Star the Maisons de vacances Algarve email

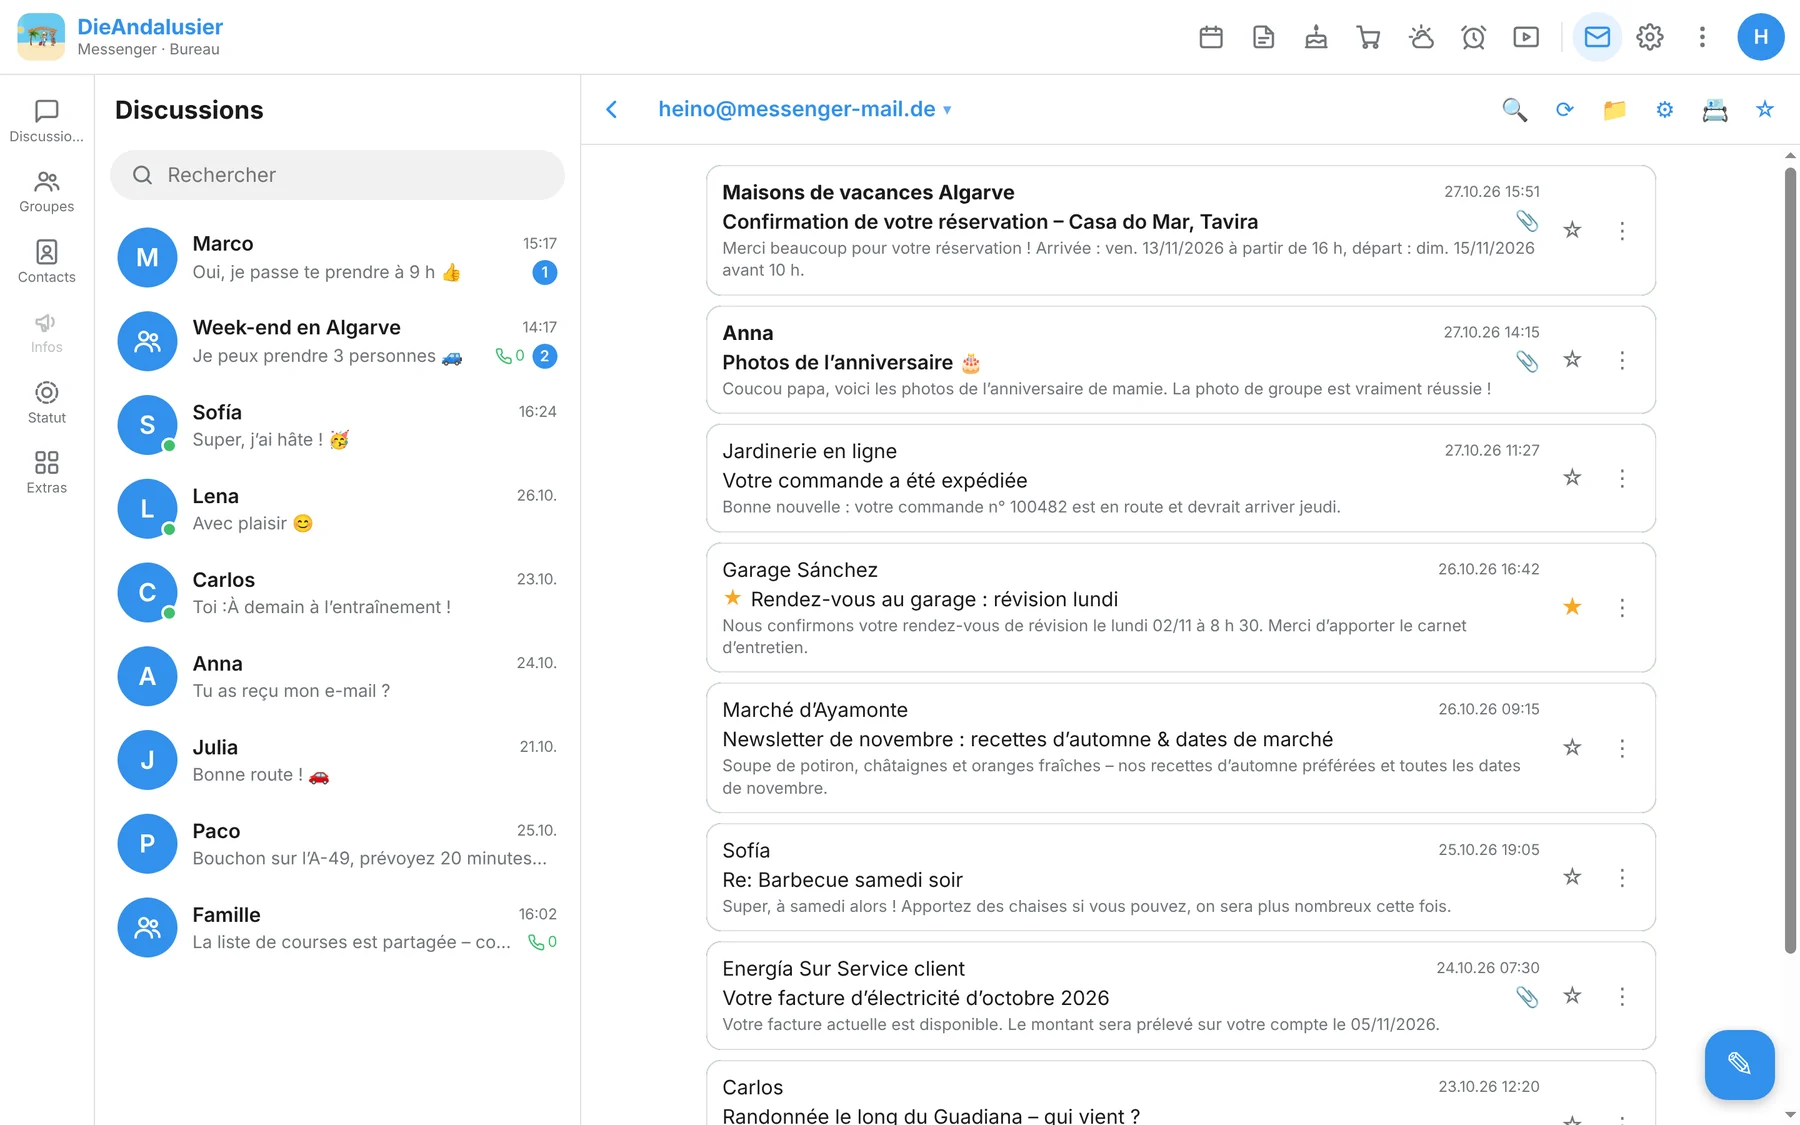point(1573,230)
